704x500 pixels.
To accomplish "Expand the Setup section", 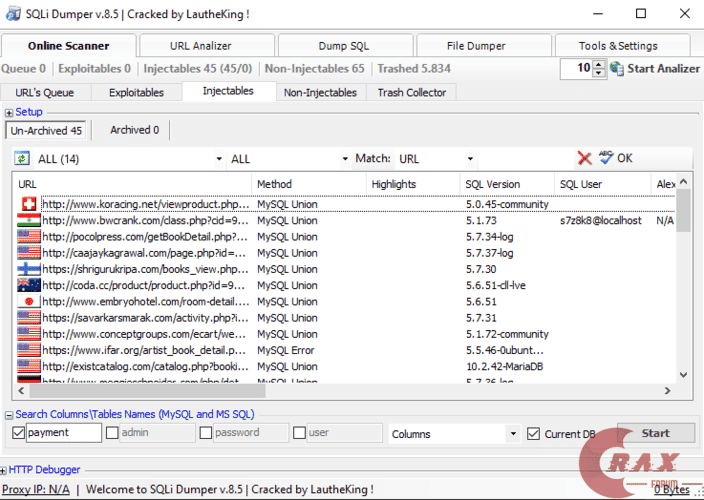I will [9, 113].
